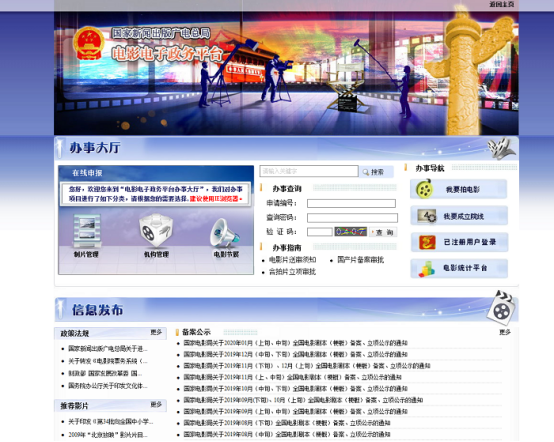Click the green film reel icon
Screen dimensions: 554x442
click(424, 189)
